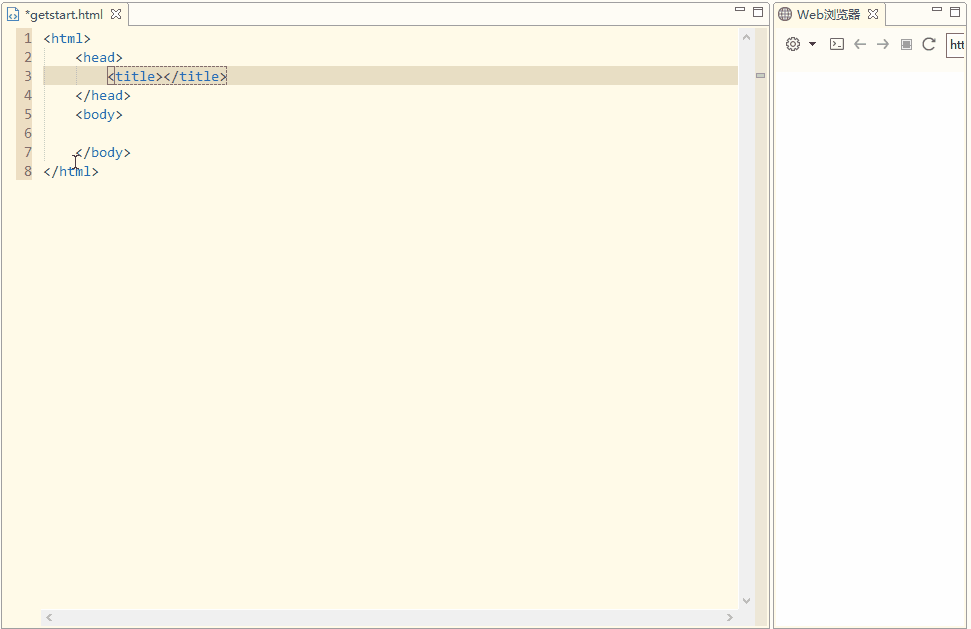Close the Web浏览器 tab
Viewport: 971px width, 629px height.
coord(873,14)
